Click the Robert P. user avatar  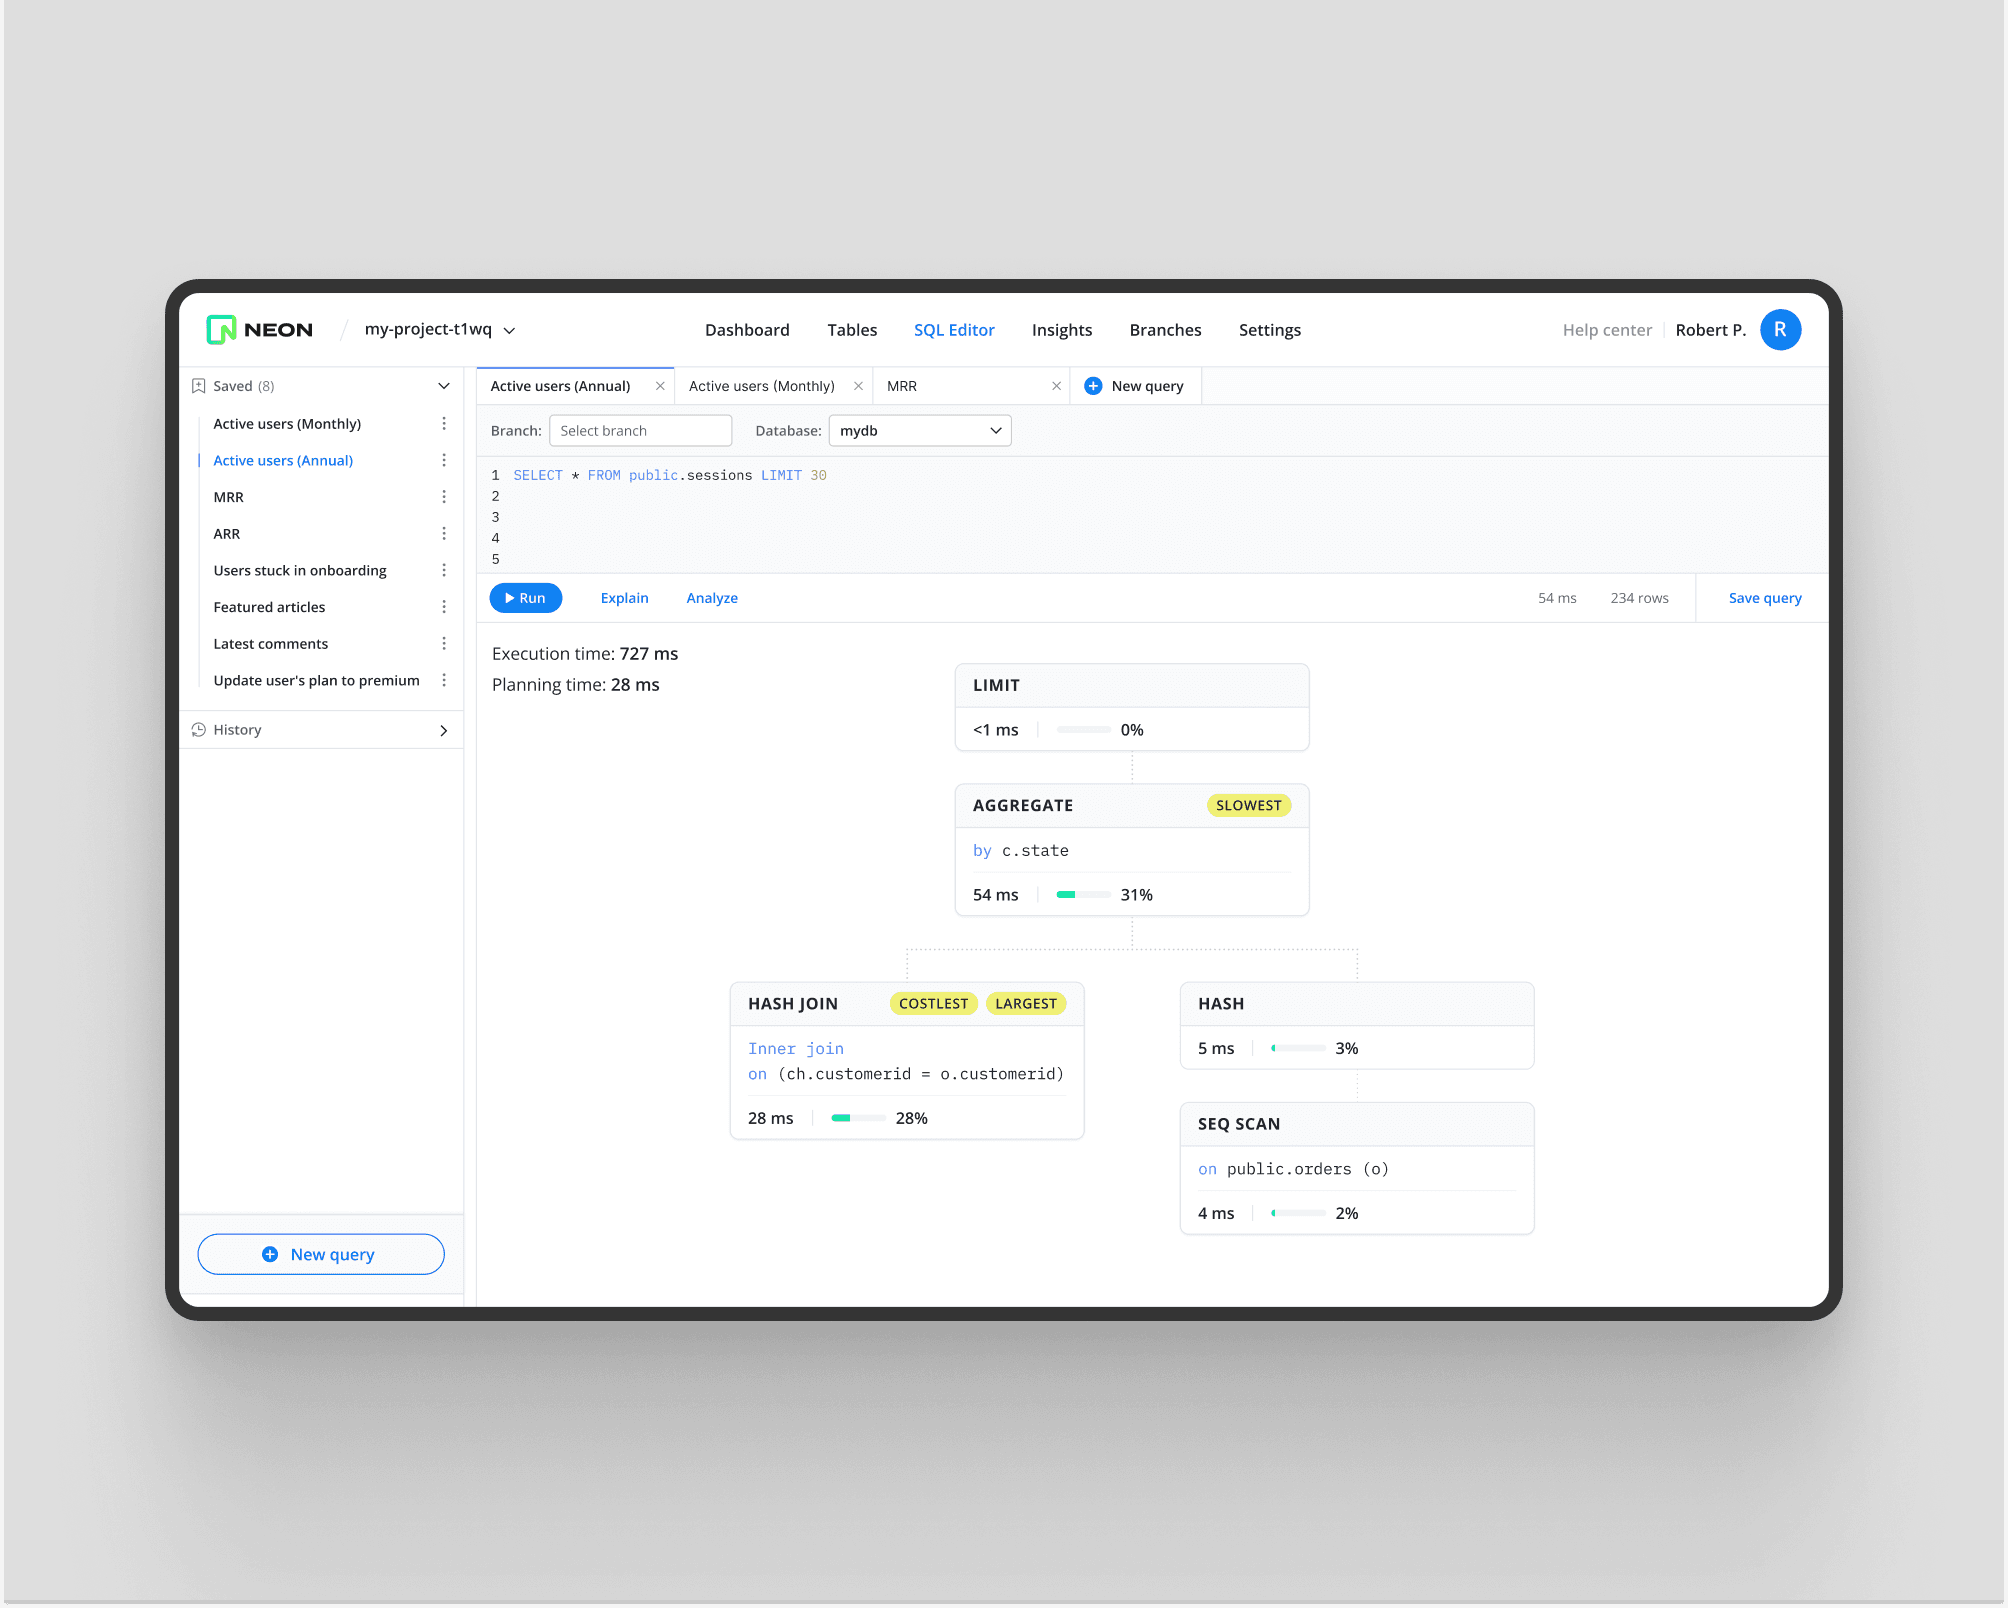coord(1780,330)
